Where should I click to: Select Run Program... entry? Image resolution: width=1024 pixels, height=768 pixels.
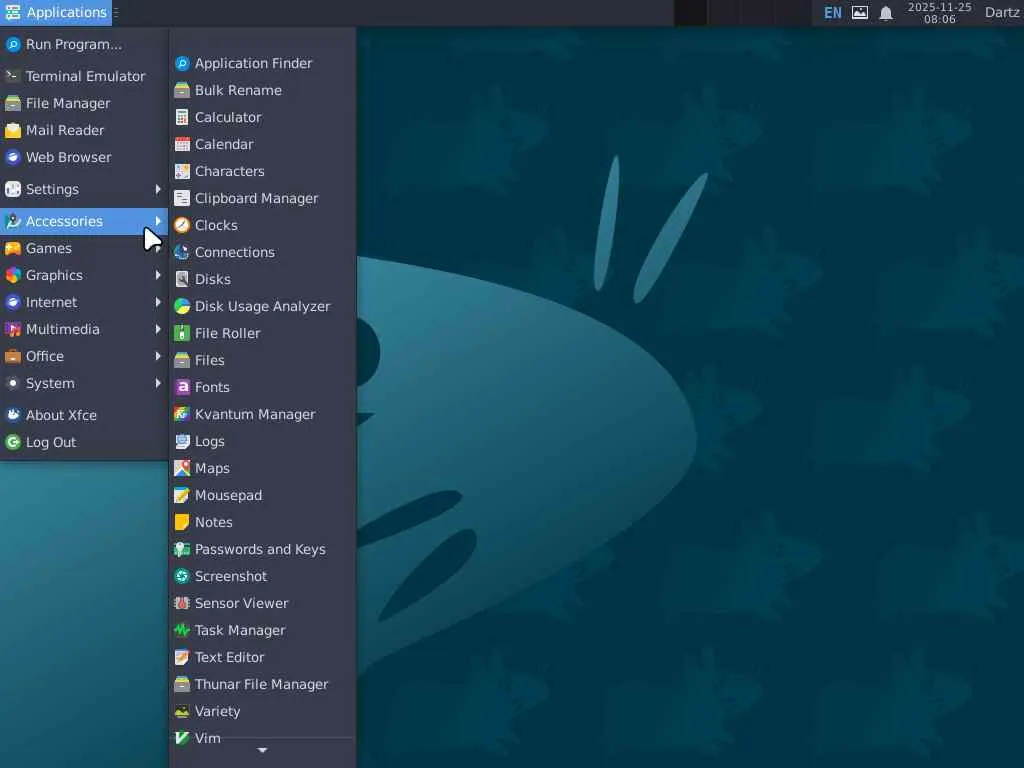84,44
